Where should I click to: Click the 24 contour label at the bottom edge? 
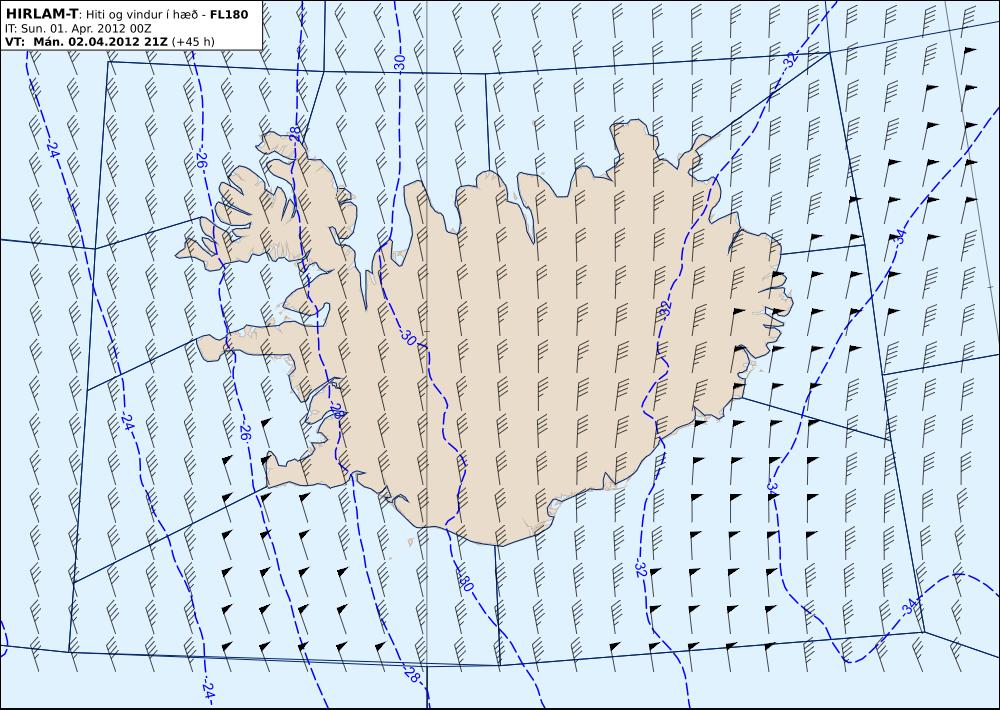(x=208, y=691)
